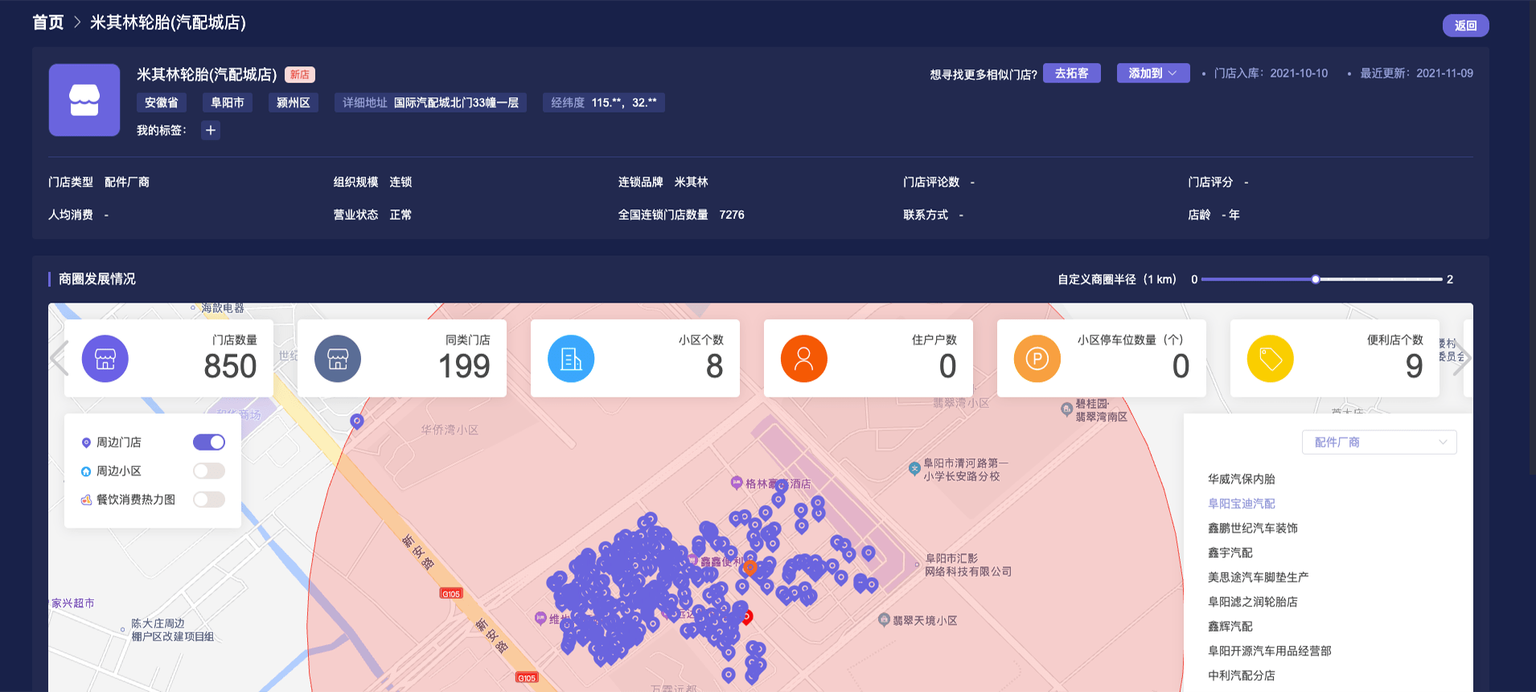Screen dimensions: 1536x692
Task: Select 华威汽保内胎 in store list
Action: (1241, 479)
